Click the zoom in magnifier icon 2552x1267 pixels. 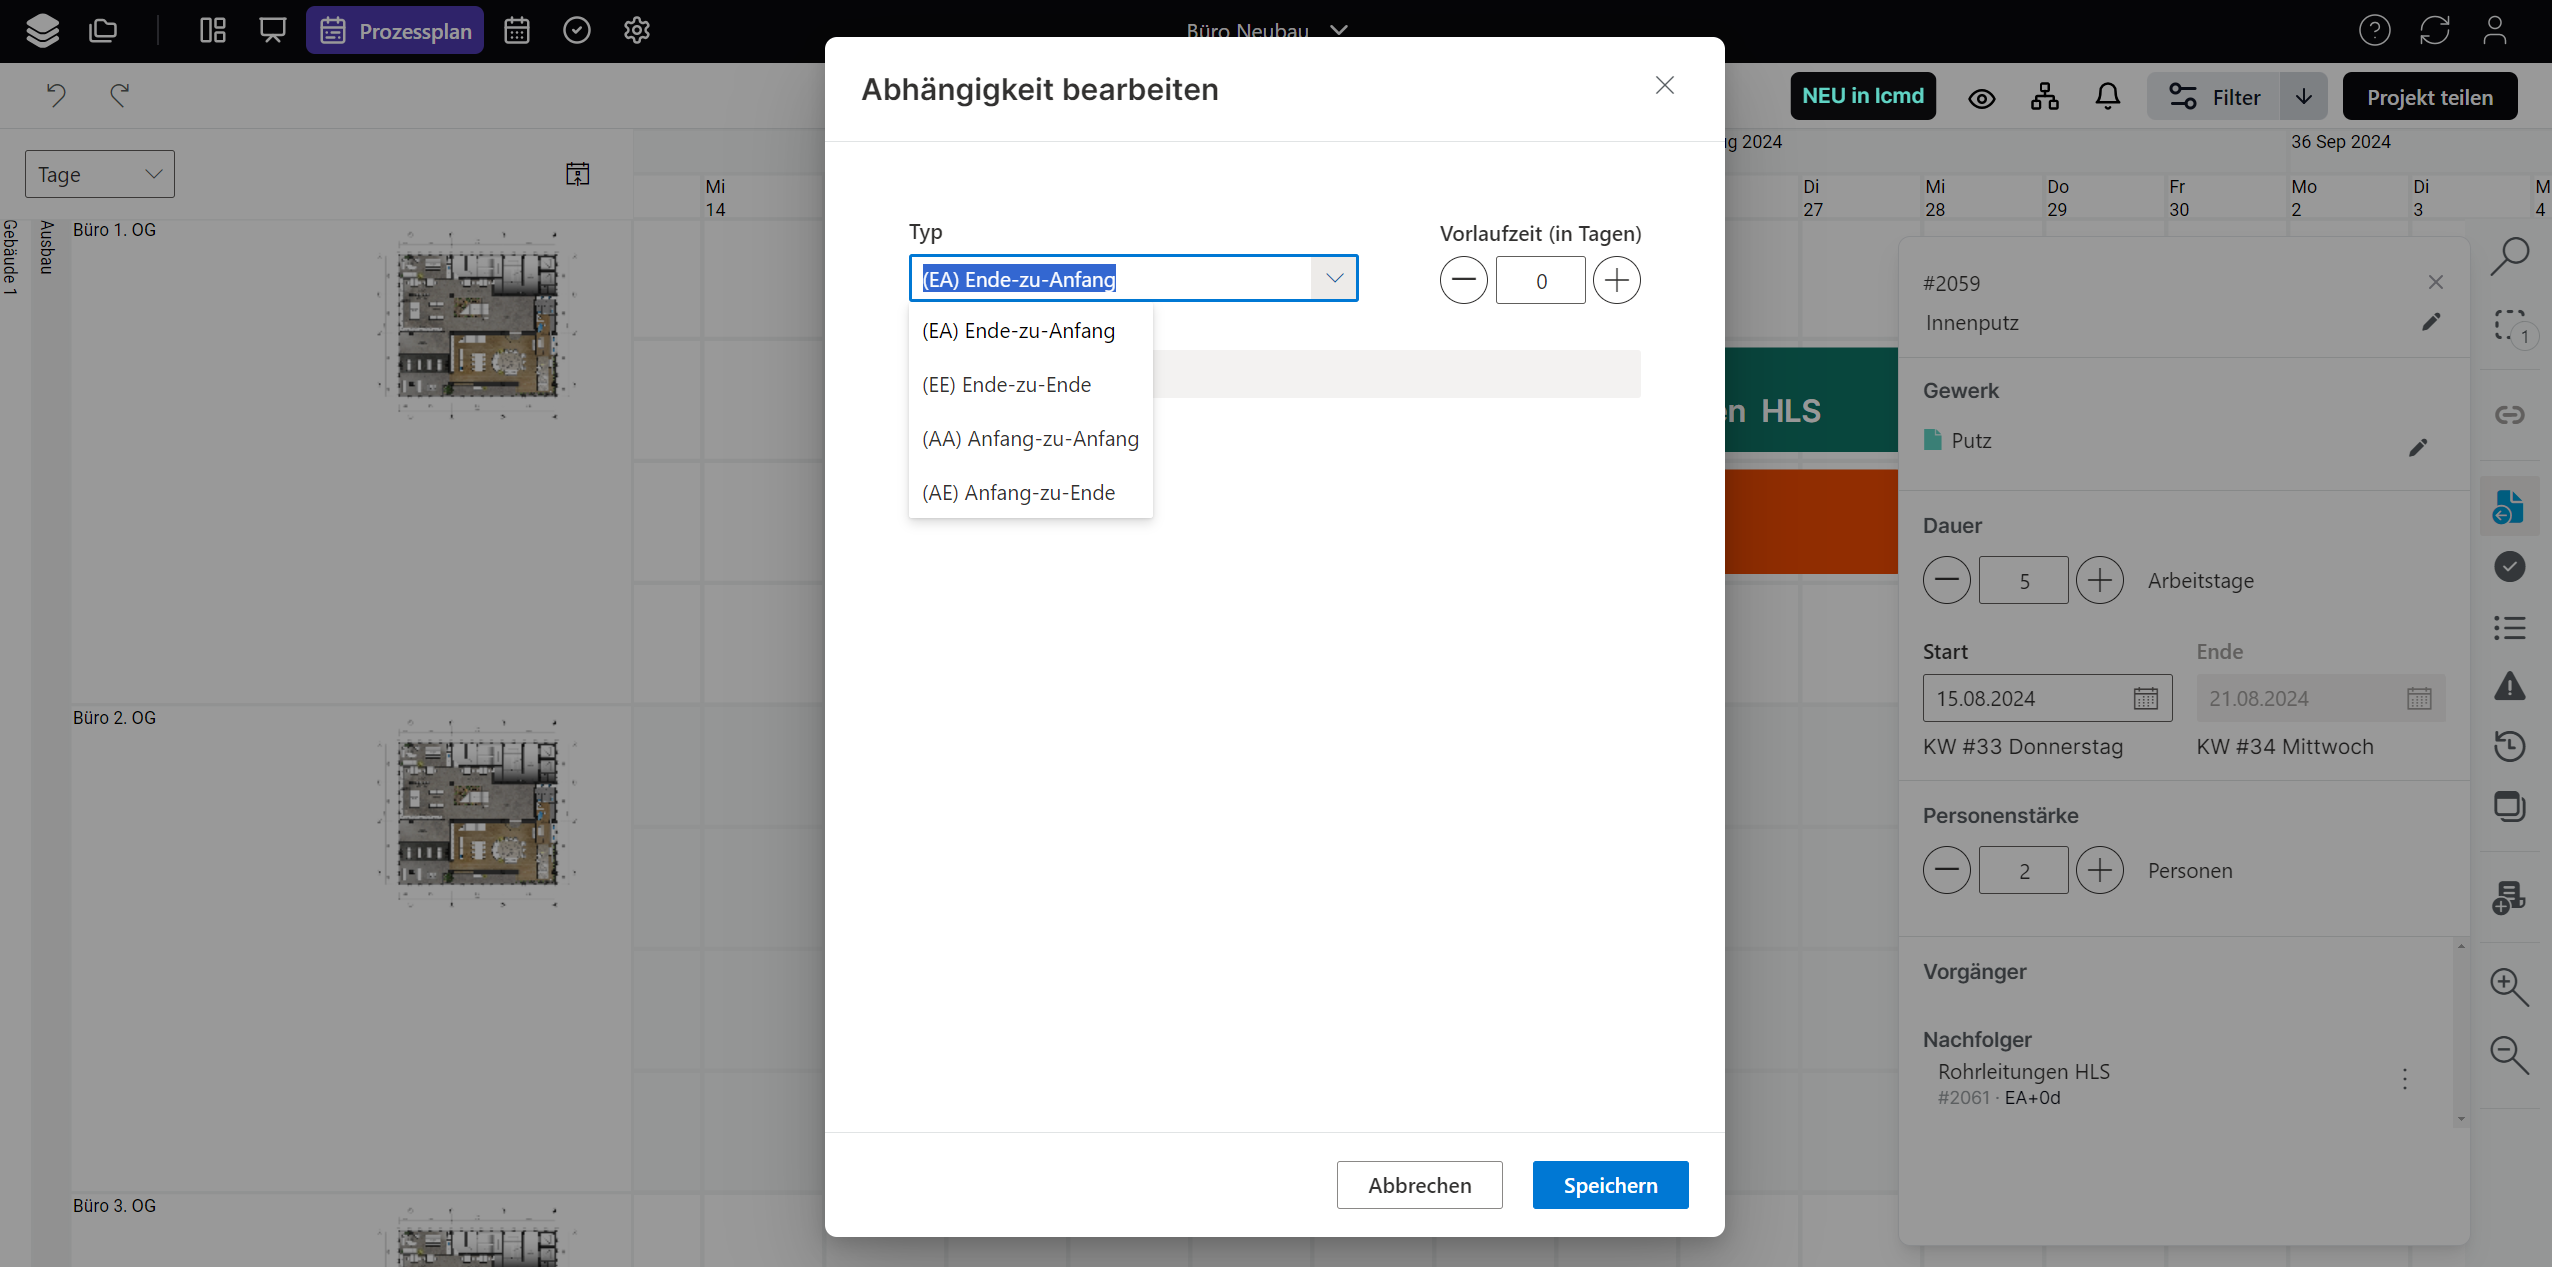2510,987
